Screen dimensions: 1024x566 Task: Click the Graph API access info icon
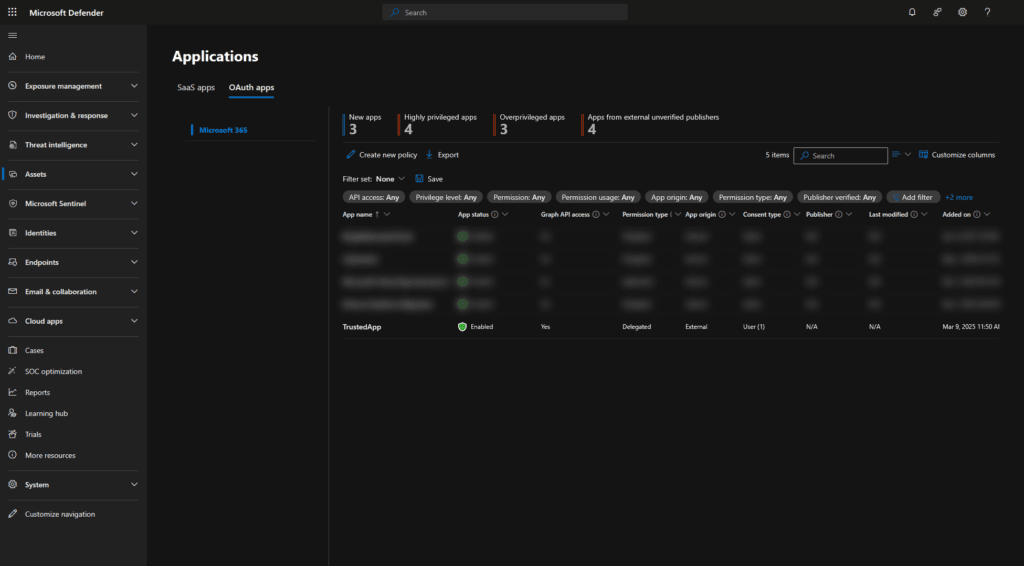click(x=596, y=215)
